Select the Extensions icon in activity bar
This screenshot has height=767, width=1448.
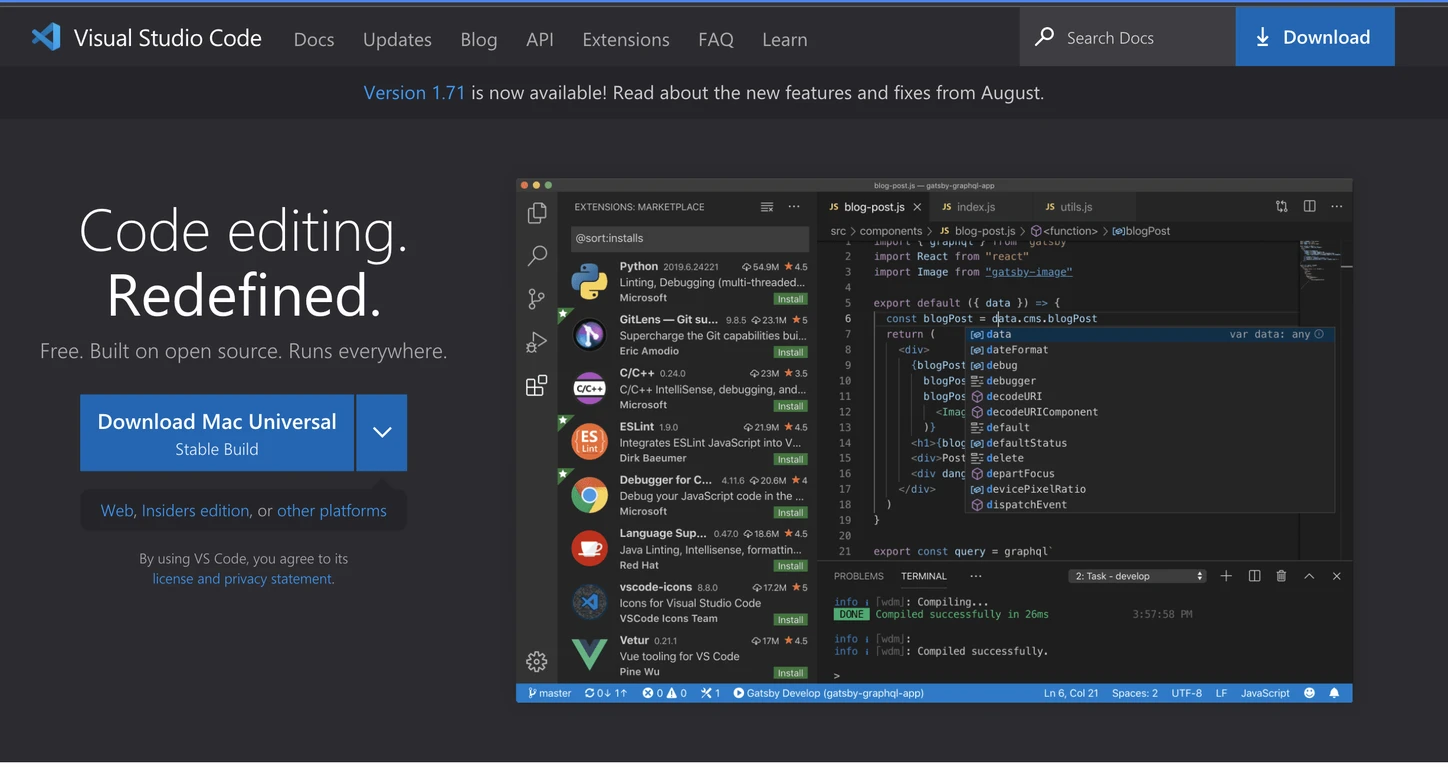coord(537,385)
